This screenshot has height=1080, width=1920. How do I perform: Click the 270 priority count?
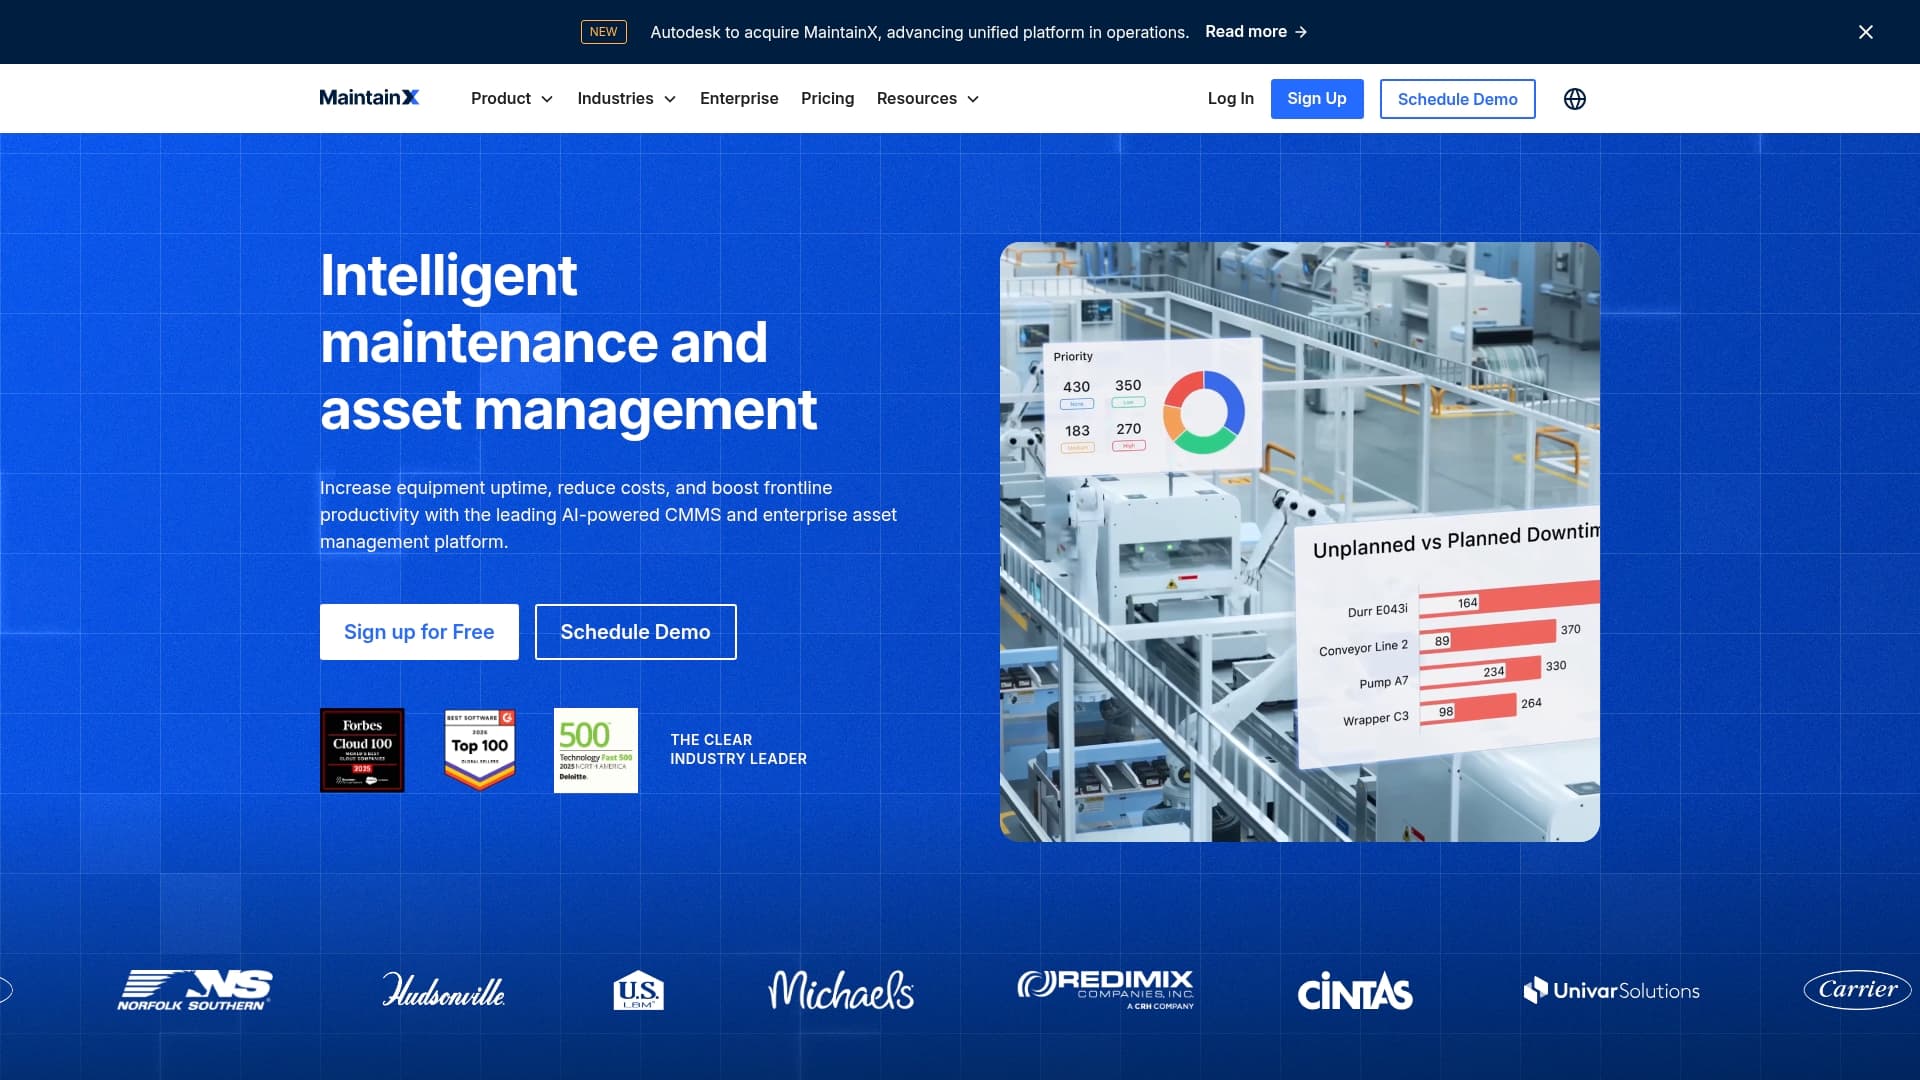point(1128,429)
